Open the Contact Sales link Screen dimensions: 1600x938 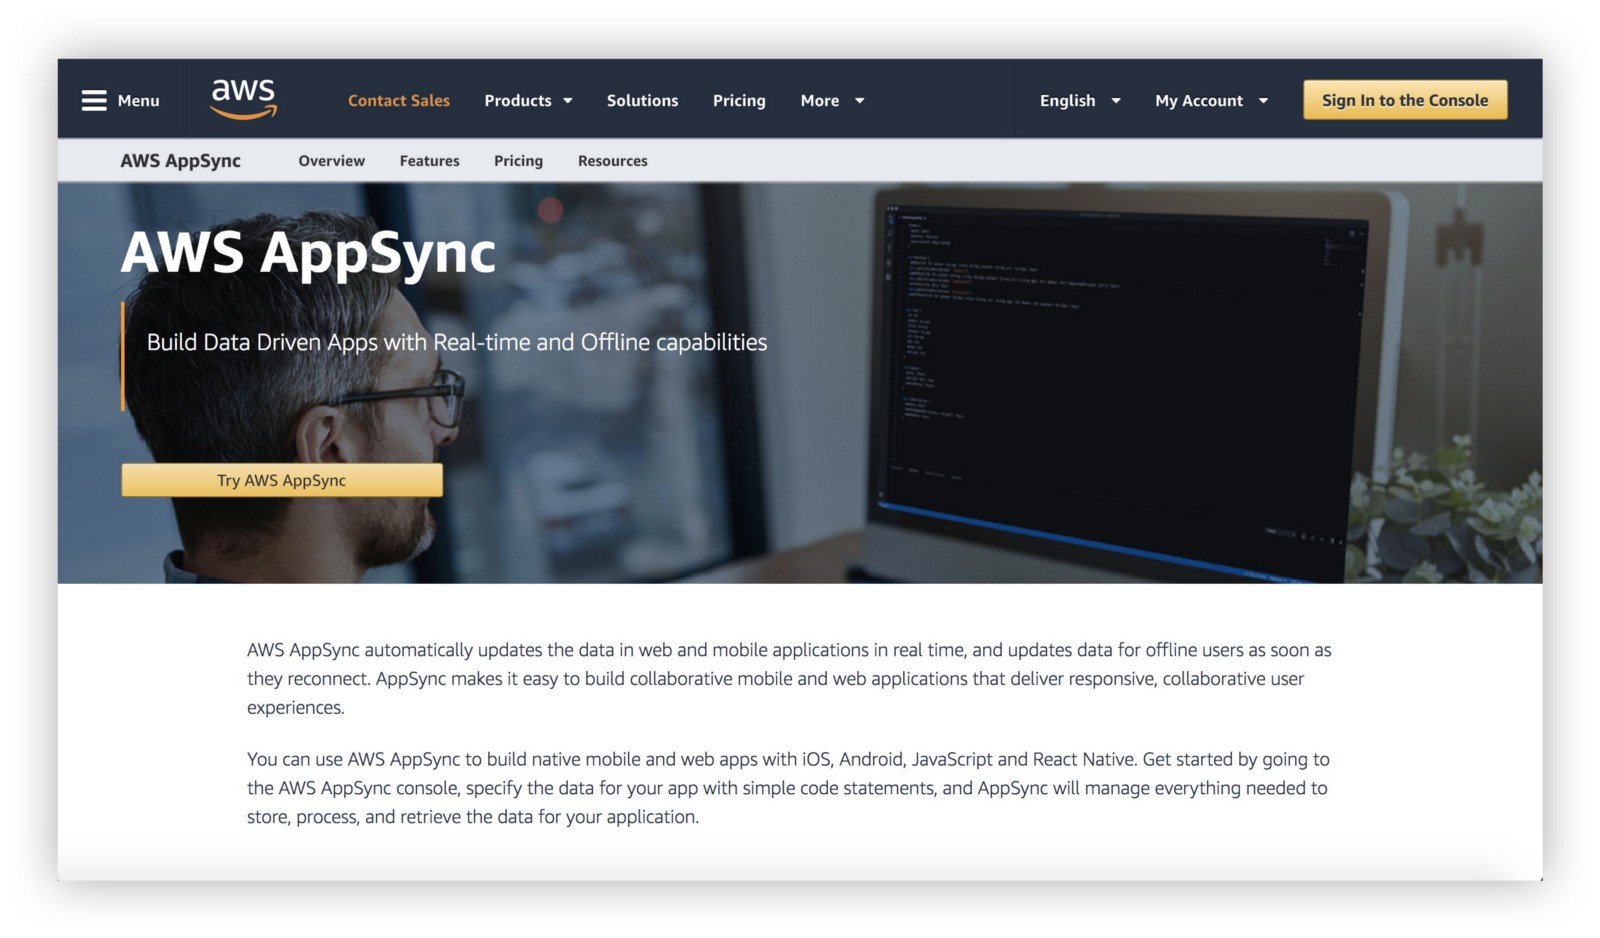pyautogui.click(x=399, y=100)
